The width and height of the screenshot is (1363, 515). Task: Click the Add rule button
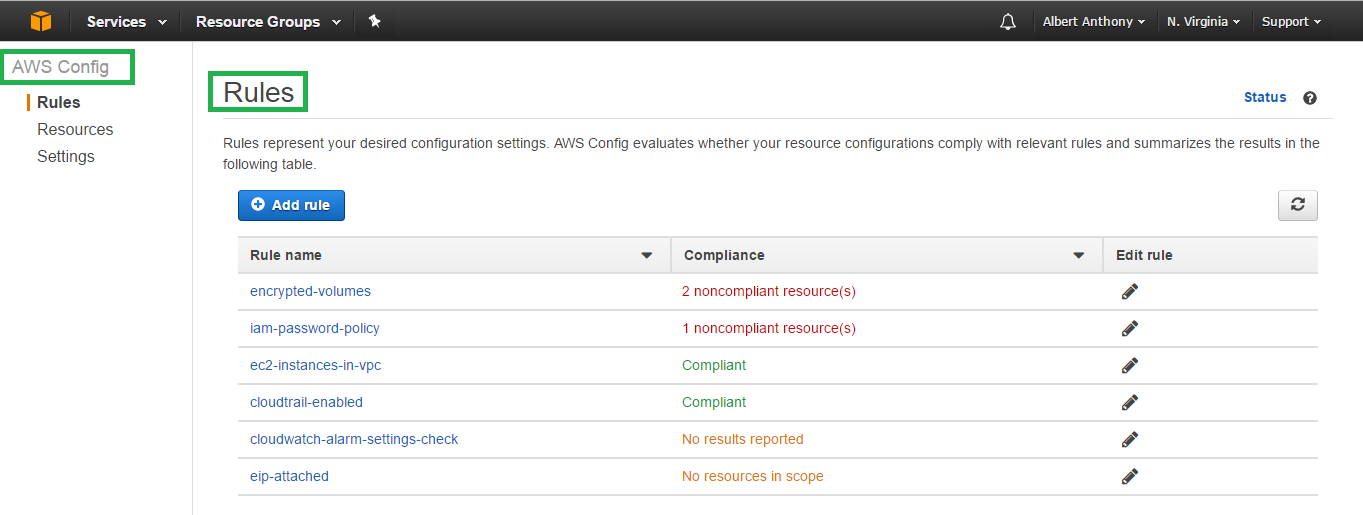[291, 205]
